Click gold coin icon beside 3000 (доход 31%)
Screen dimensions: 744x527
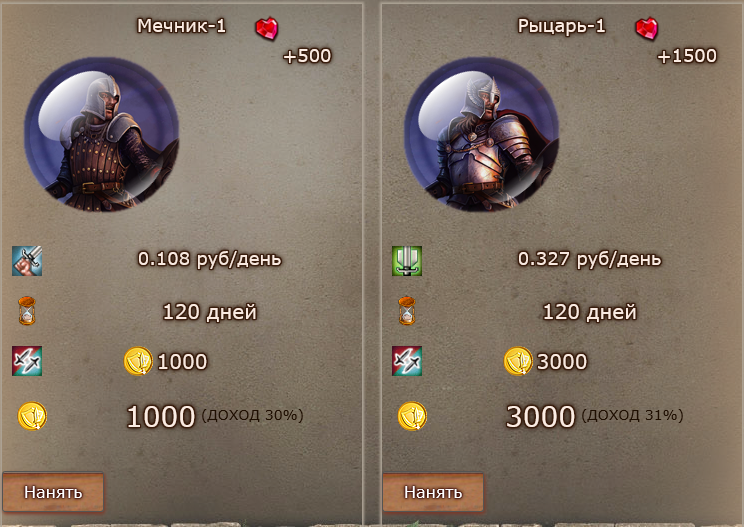(412, 416)
